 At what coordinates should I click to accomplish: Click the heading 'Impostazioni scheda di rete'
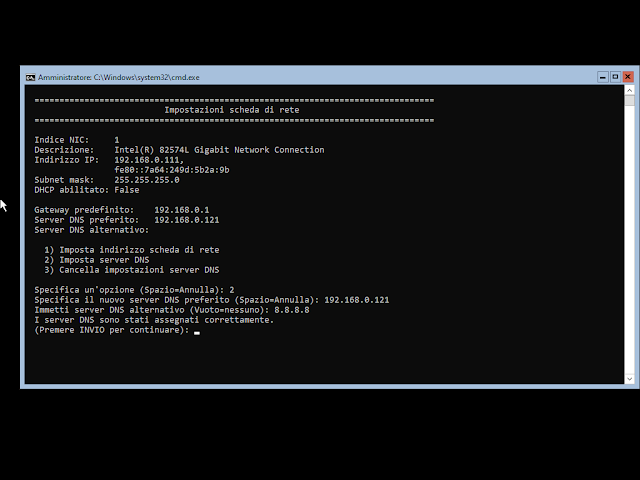(x=232, y=110)
